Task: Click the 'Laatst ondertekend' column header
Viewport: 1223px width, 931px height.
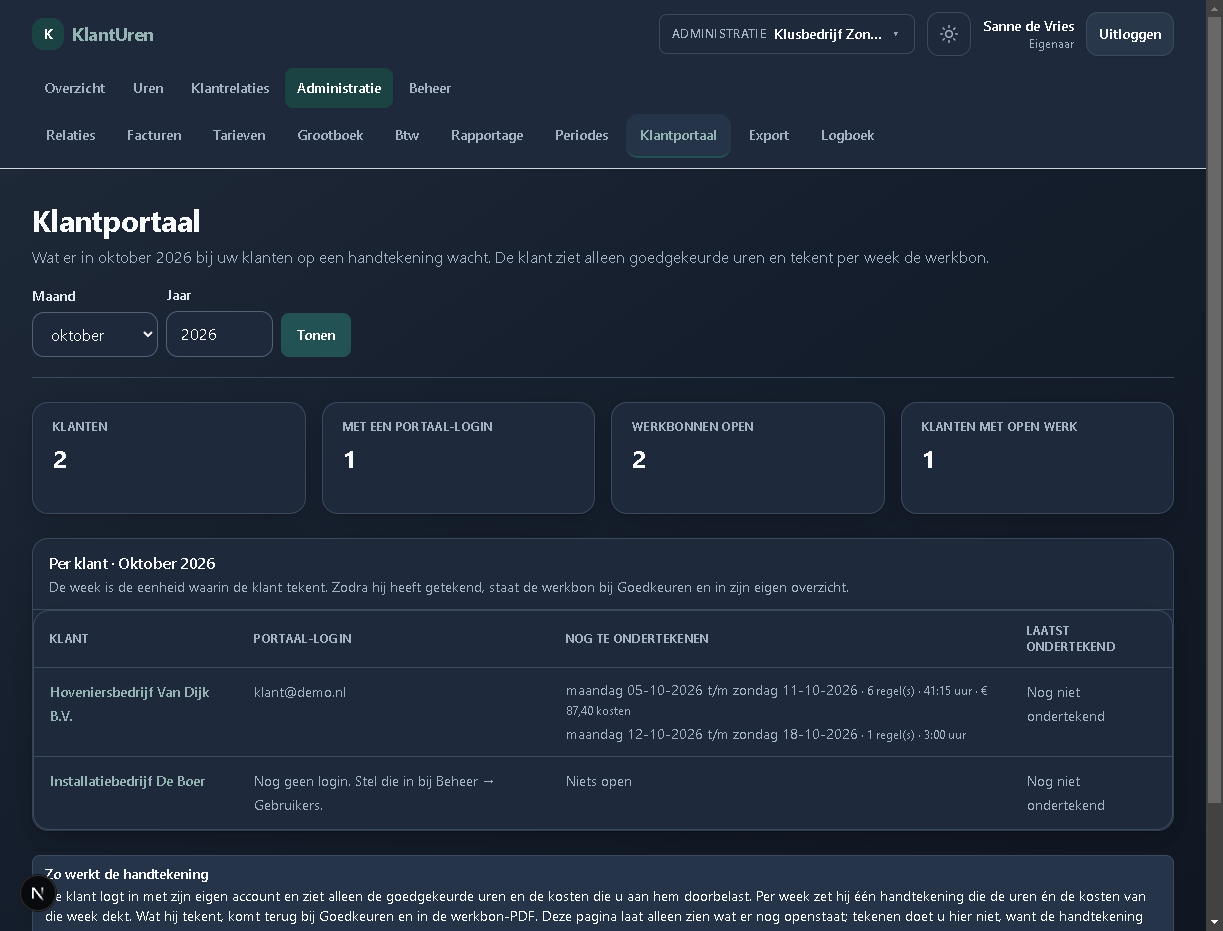Action: (1070, 638)
